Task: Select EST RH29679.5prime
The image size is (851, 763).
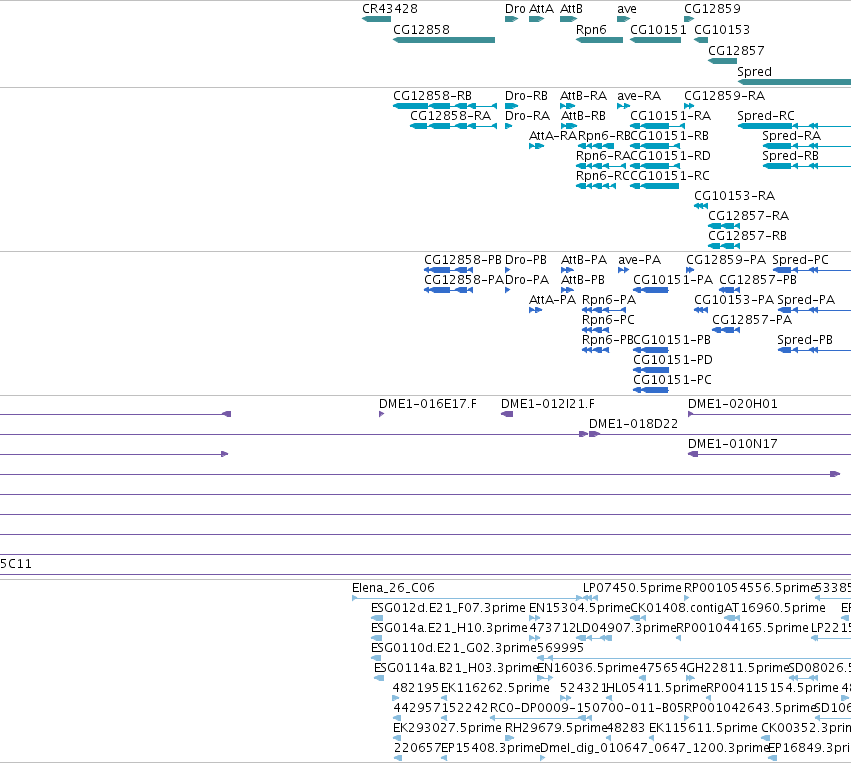Action: pyautogui.click(x=510, y=738)
